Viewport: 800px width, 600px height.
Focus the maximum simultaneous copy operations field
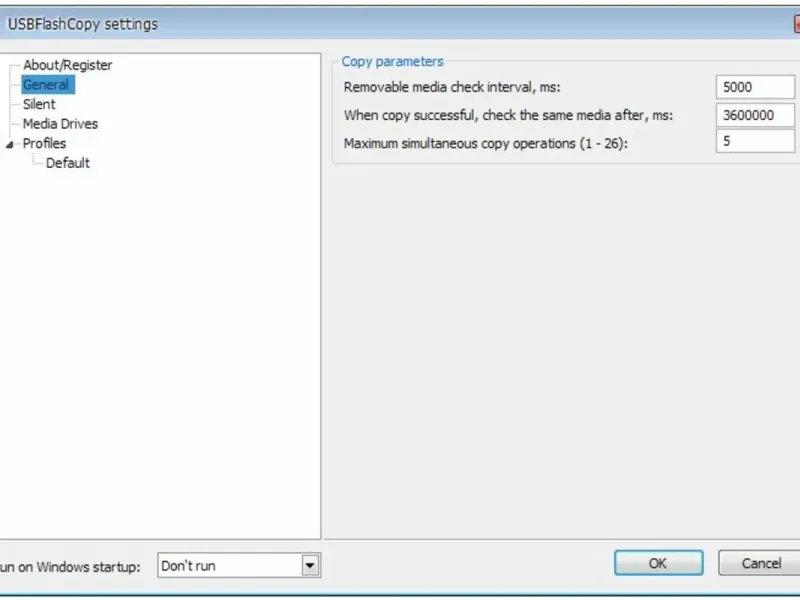point(755,141)
